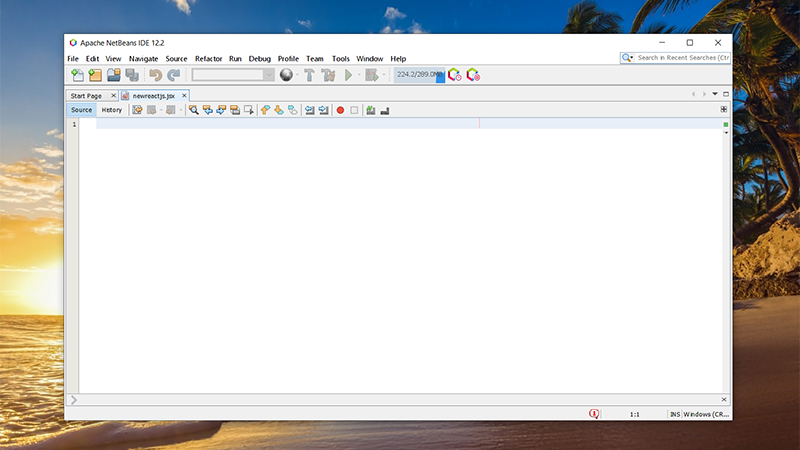Click the memory usage bar 224.2/289.0MB
The image size is (800, 450).
tap(419, 74)
